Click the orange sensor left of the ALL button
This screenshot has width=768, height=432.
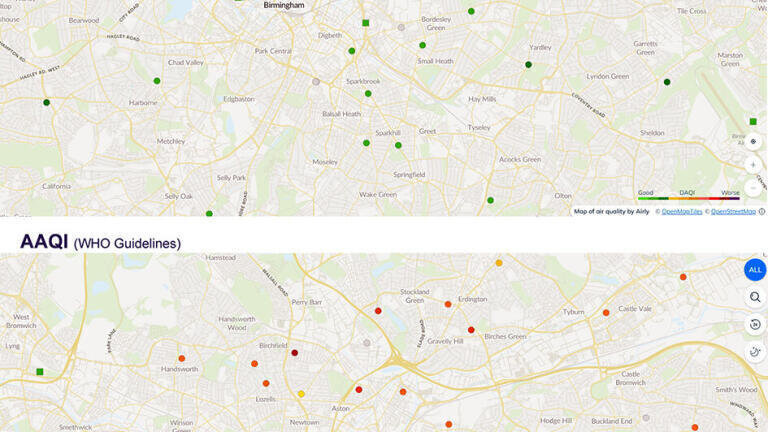tap(683, 277)
